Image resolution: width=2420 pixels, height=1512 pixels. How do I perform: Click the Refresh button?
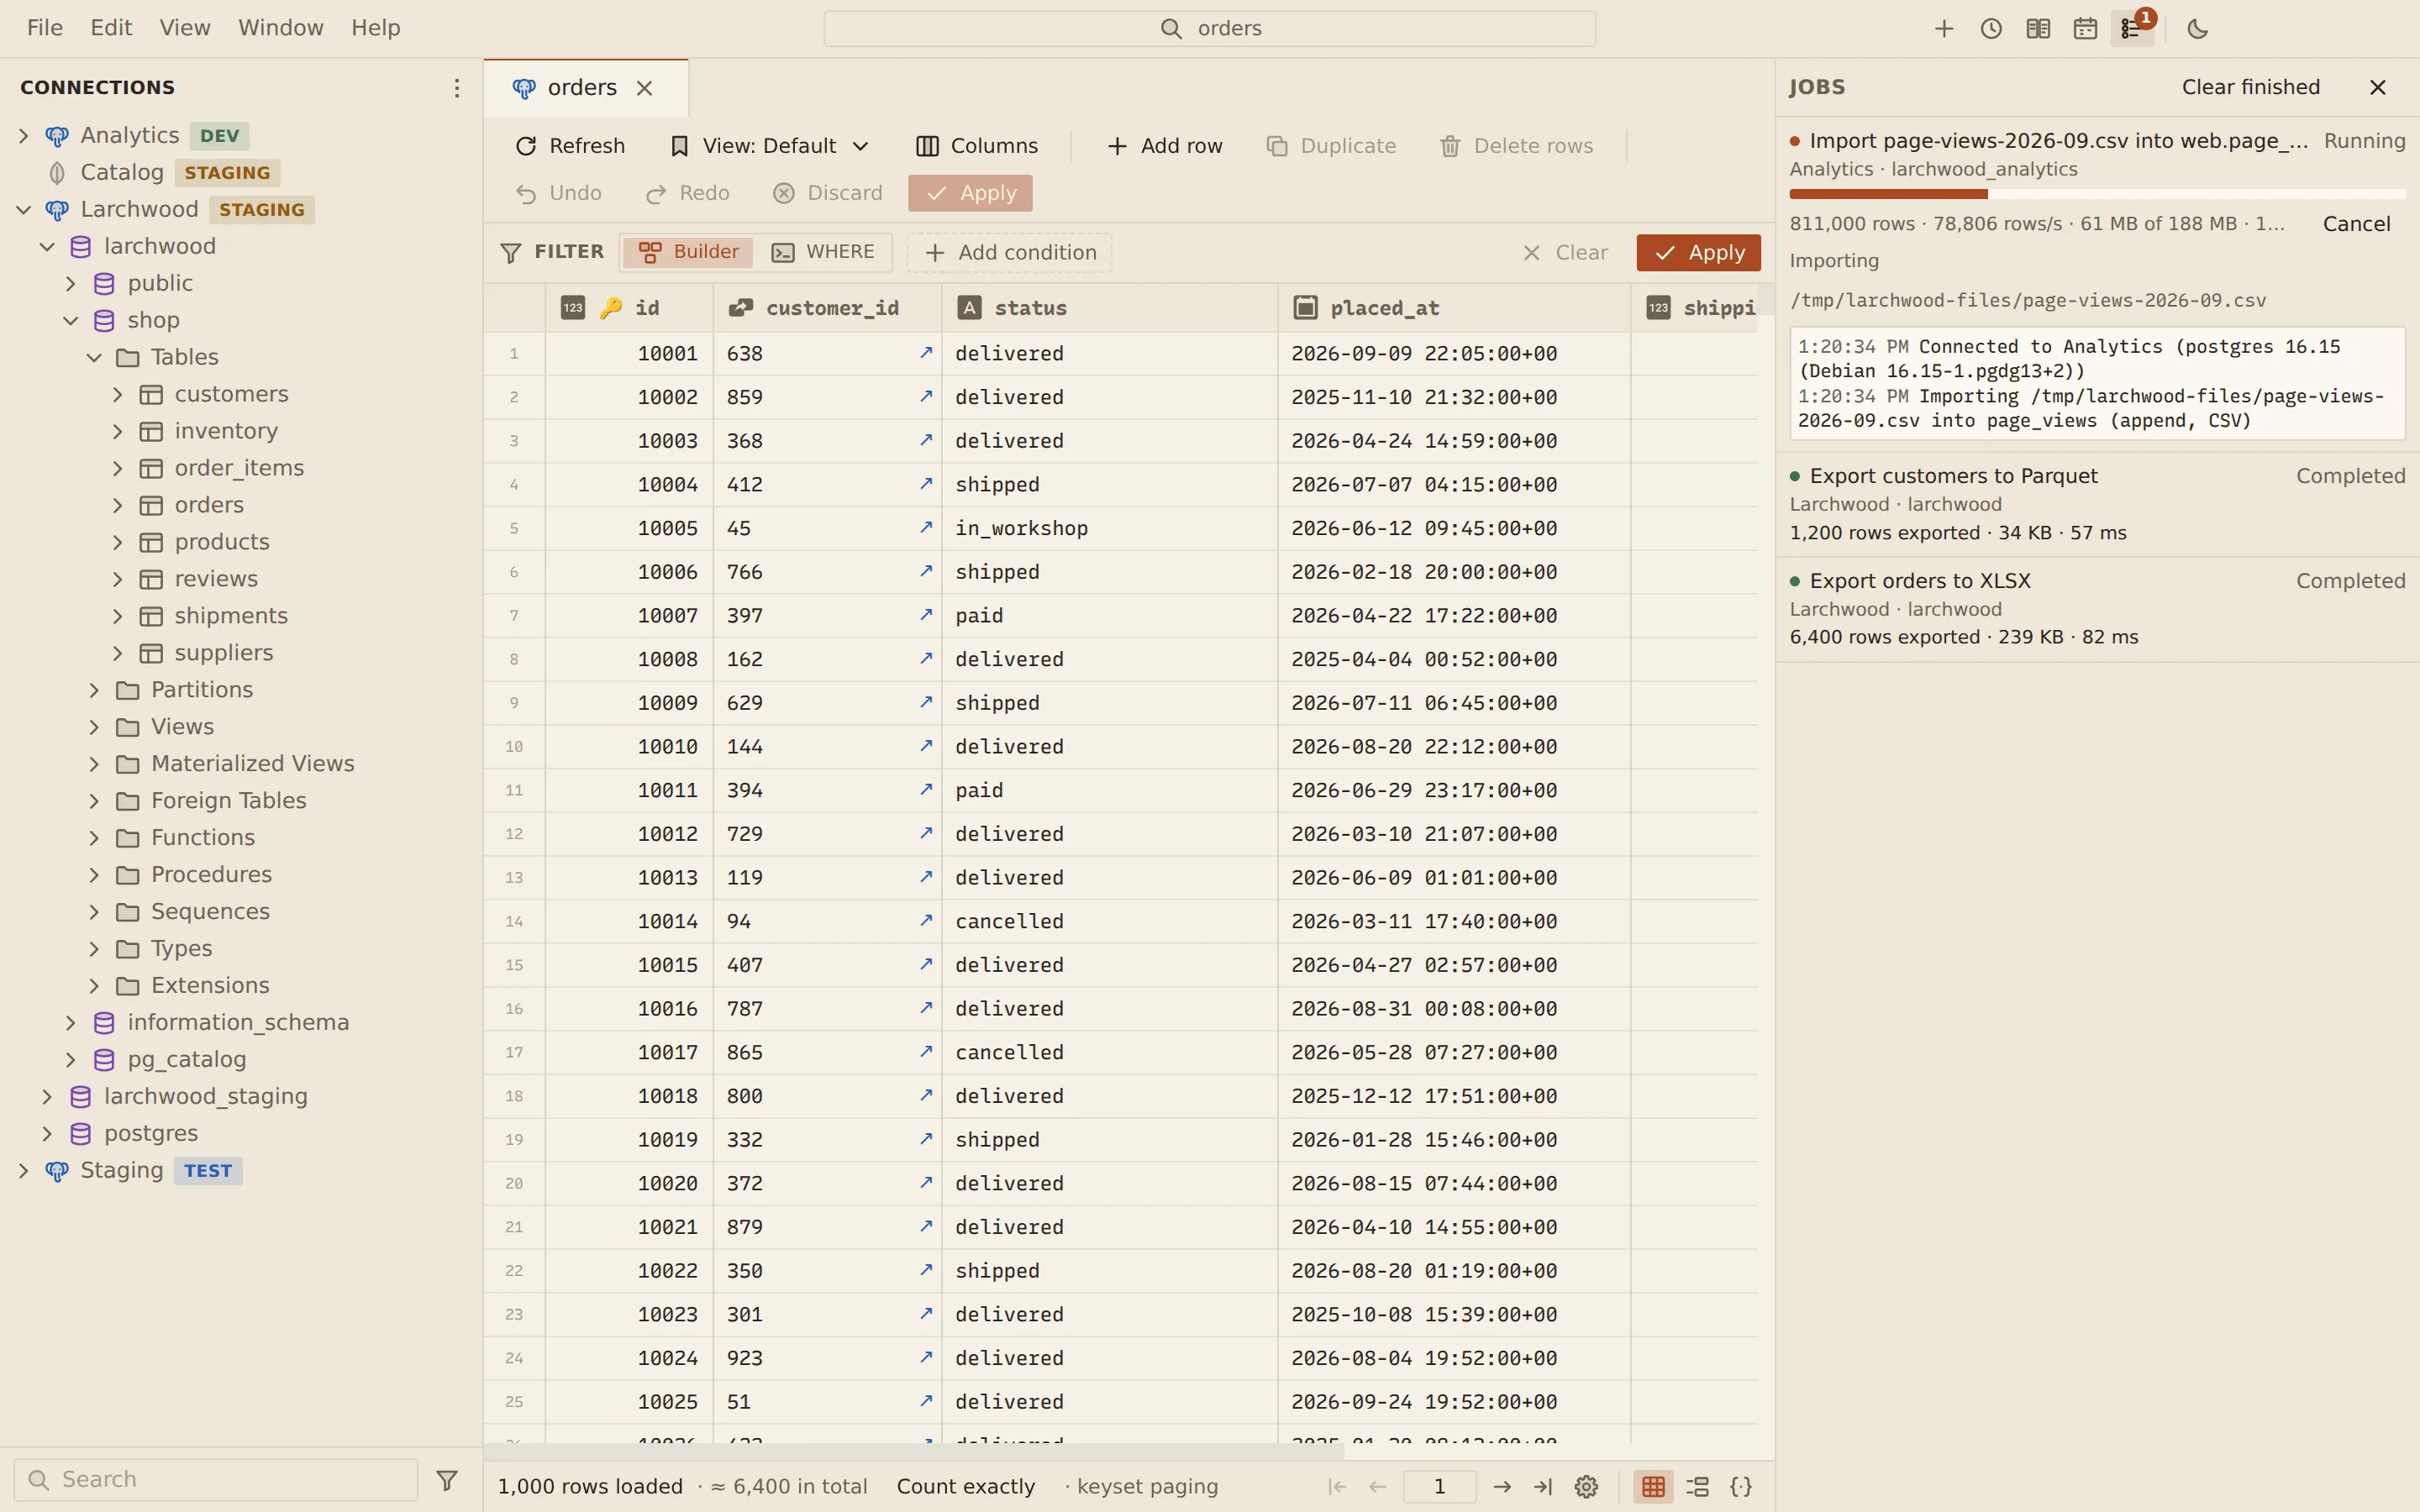570,146
